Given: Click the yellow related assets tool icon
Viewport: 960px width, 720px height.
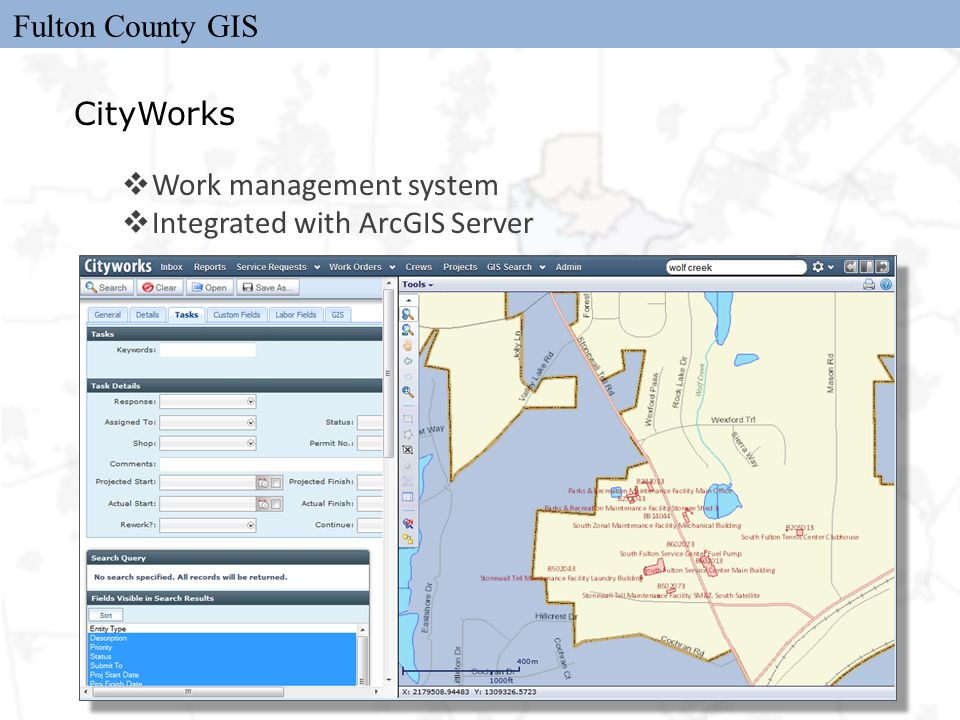Looking at the screenshot, I should [x=408, y=539].
